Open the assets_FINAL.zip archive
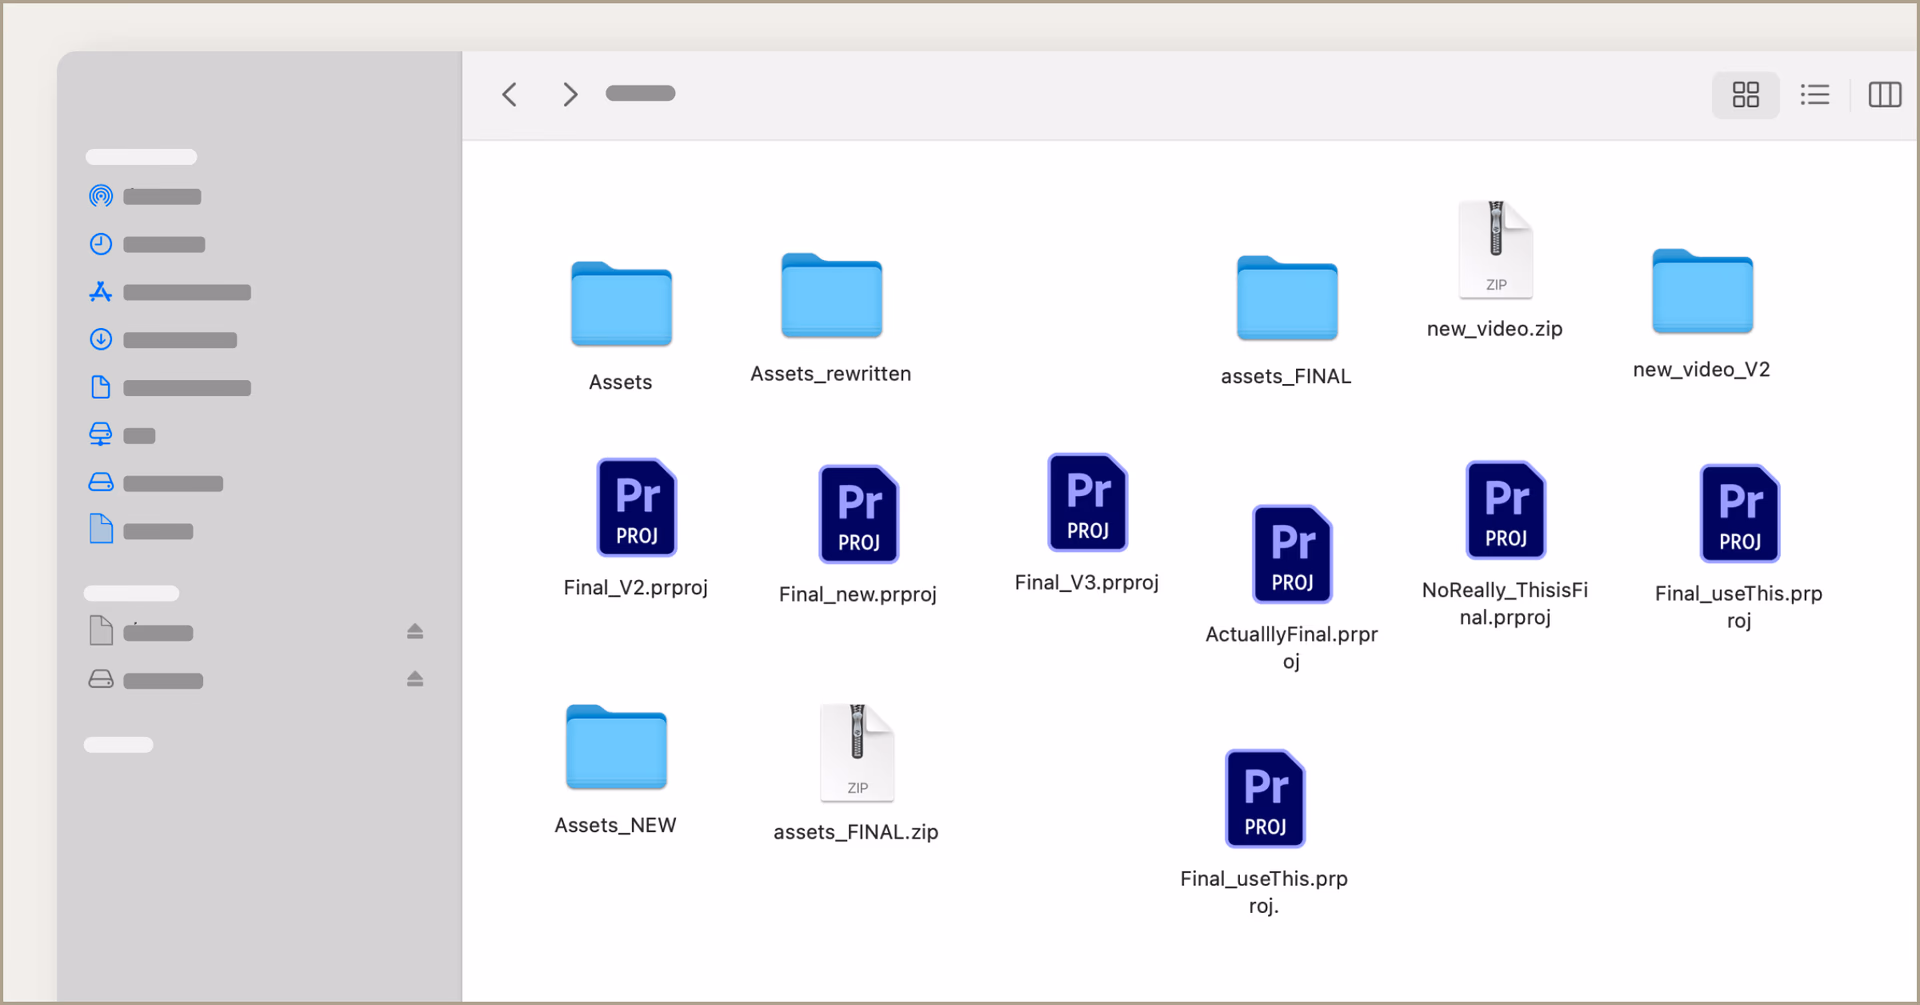The height and width of the screenshot is (1005, 1920). [856, 751]
